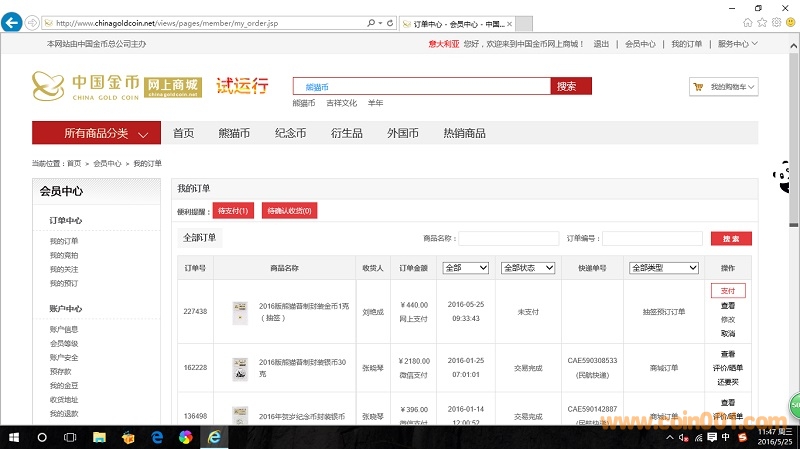This screenshot has width=800, height=449.
Task: Expand the 服务中心 menu in top bar
Action: 737,44
